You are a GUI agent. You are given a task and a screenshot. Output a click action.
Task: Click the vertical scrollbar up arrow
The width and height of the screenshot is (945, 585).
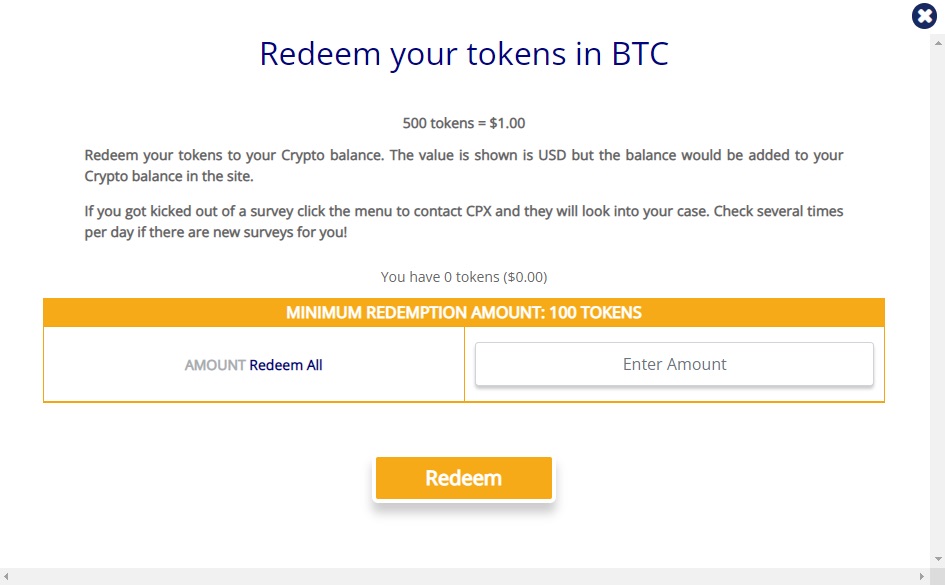coord(938,43)
